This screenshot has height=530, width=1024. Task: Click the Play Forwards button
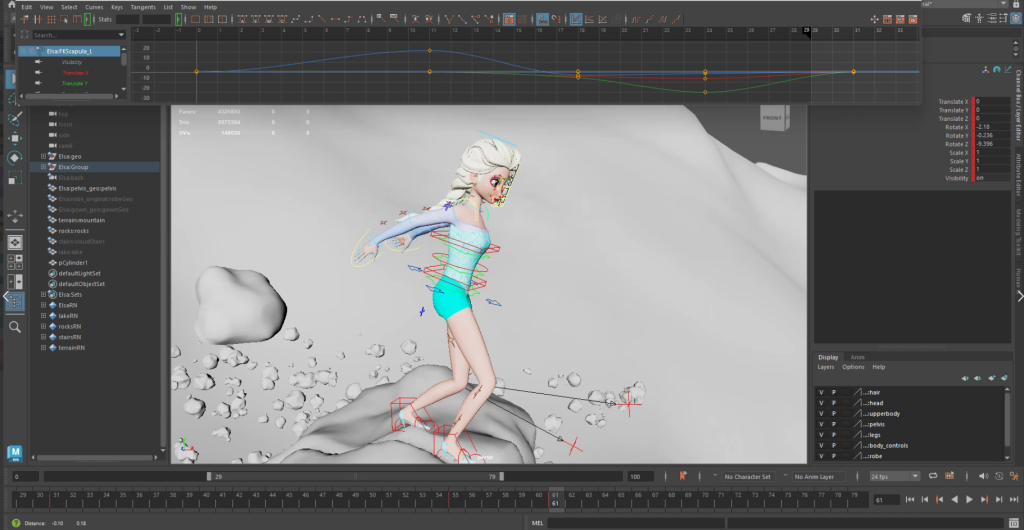click(x=969, y=499)
